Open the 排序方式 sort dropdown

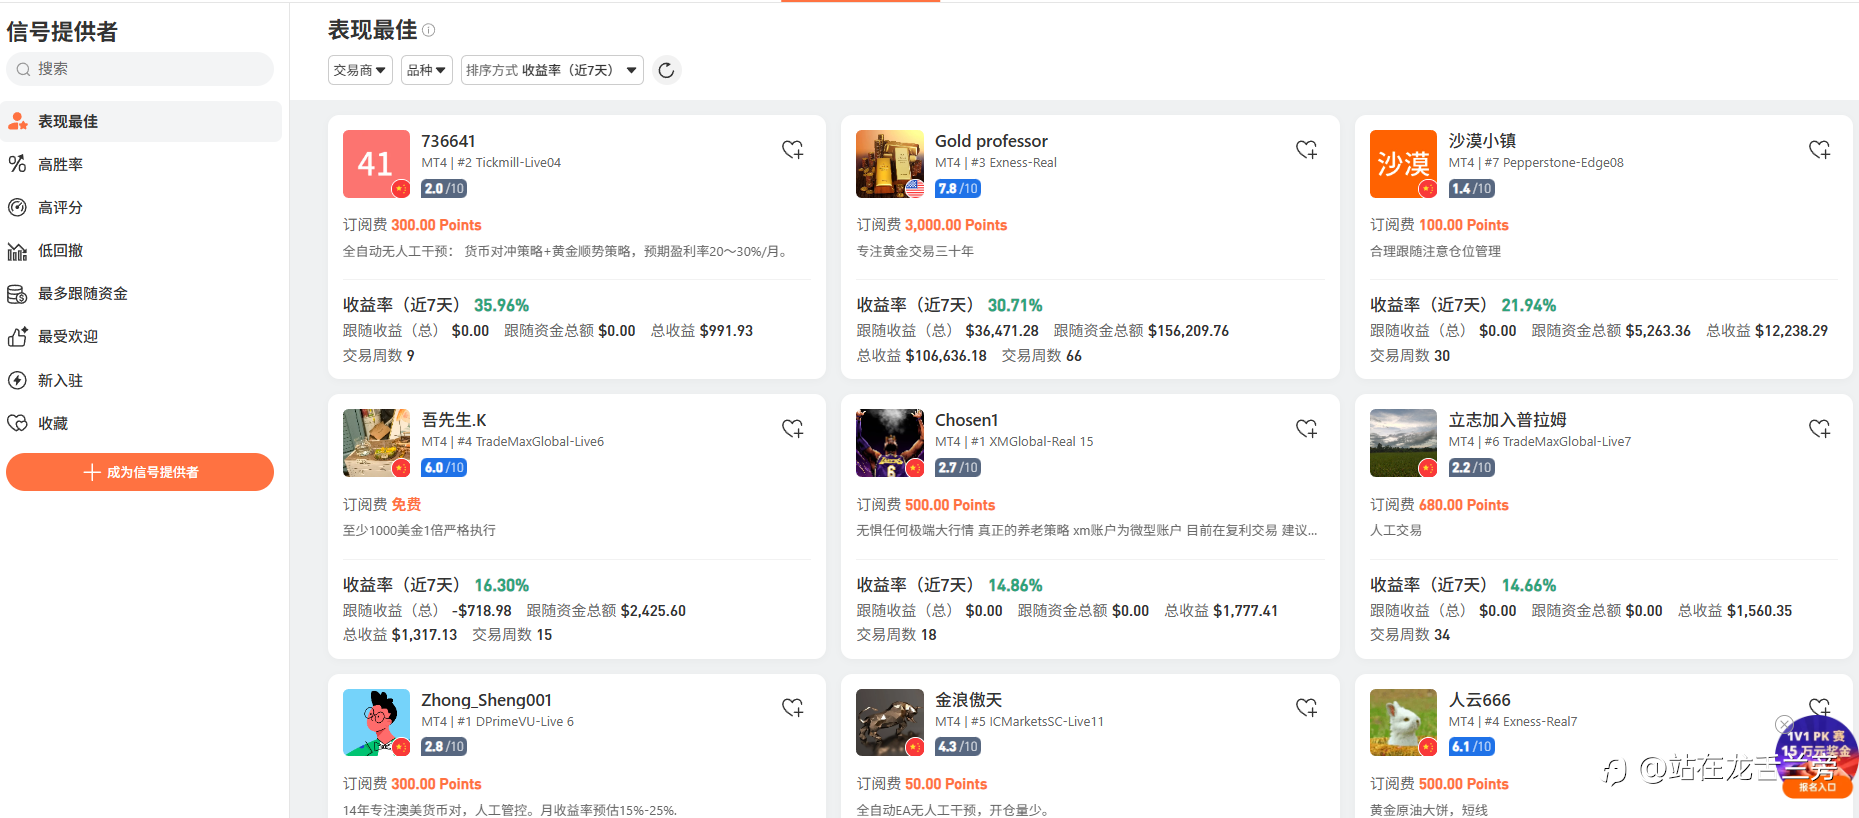[x=552, y=70]
